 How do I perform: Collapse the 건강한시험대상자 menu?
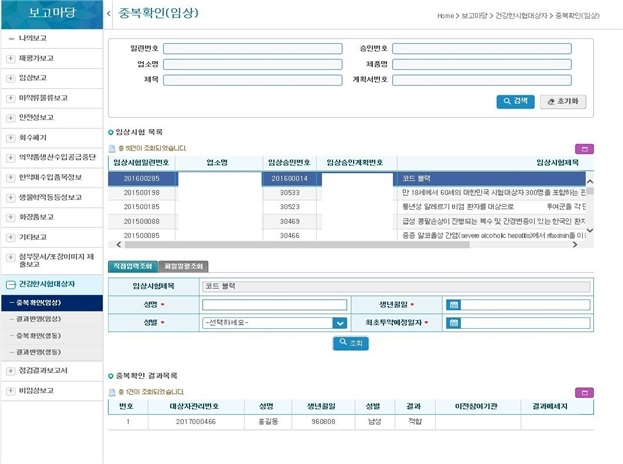pyautogui.click(x=11, y=284)
